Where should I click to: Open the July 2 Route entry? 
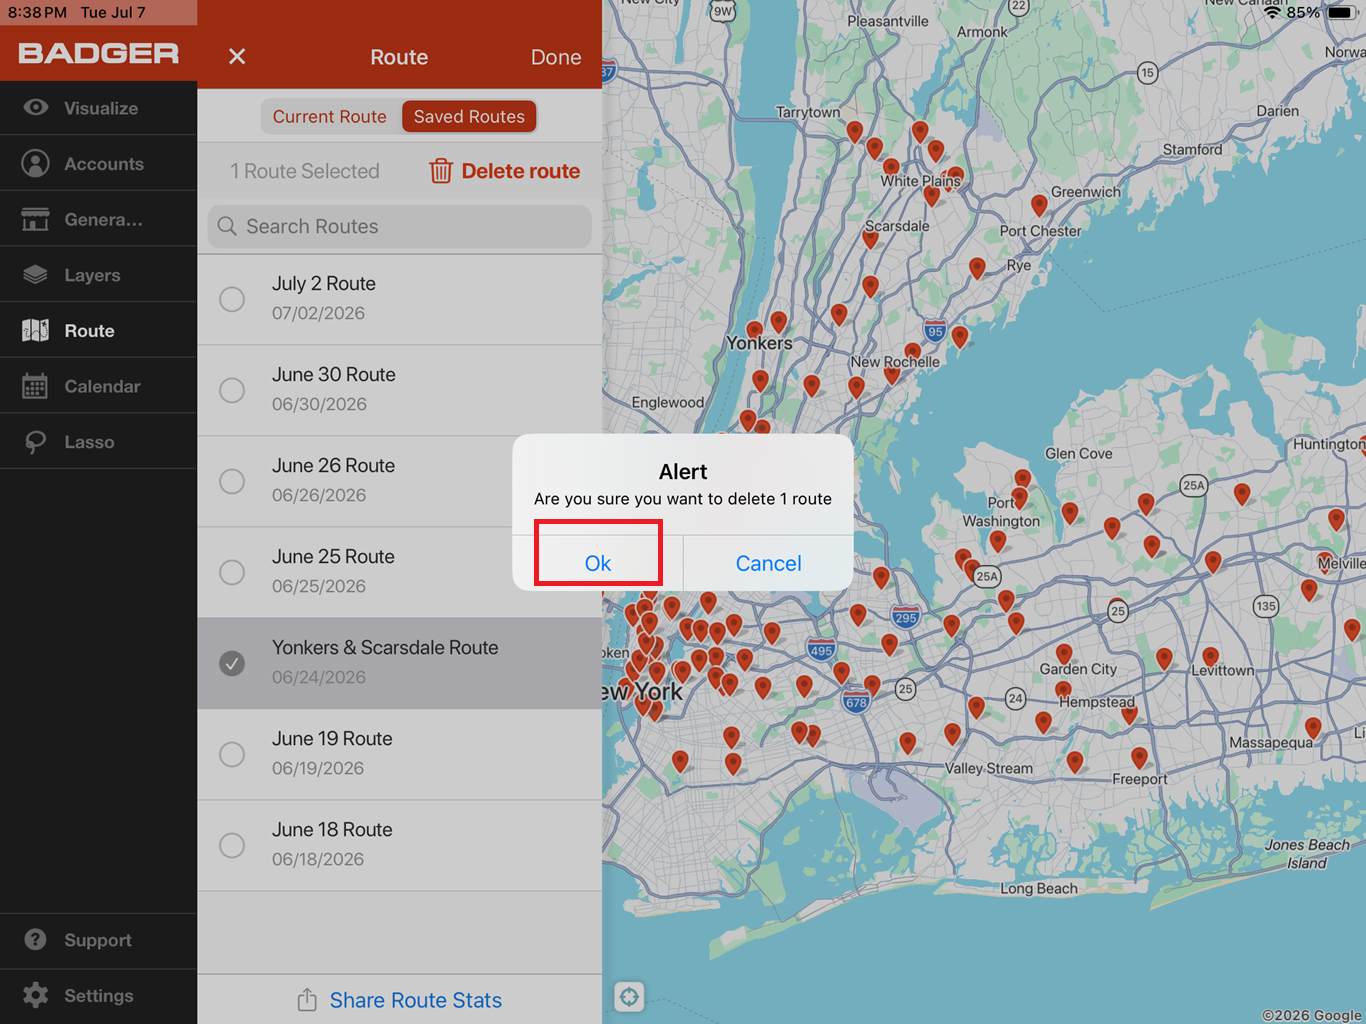point(400,299)
